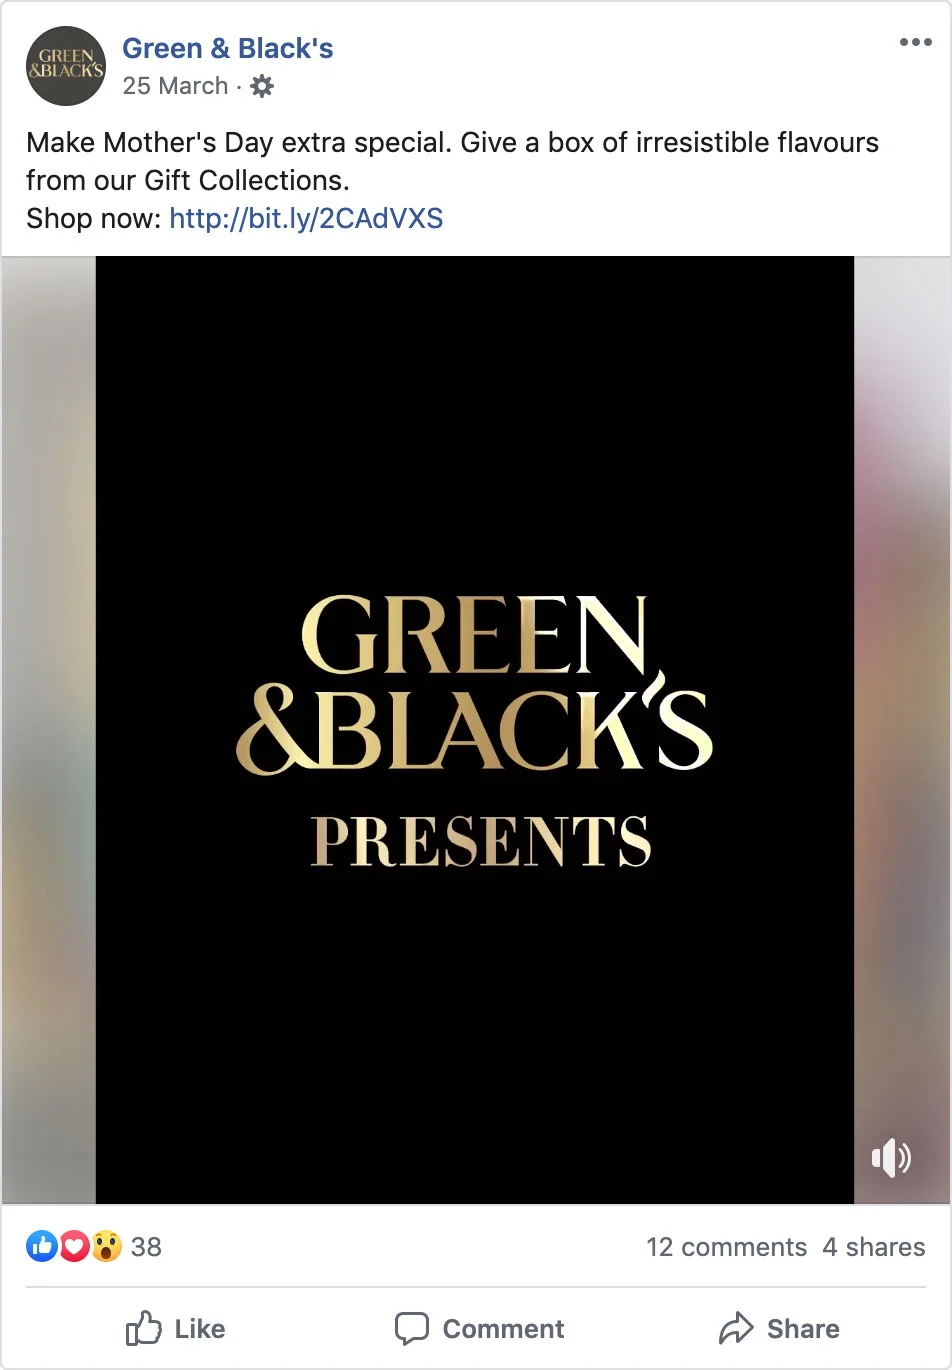952x1370 pixels.
Task: Show the 4 shares list
Action: click(x=874, y=1247)
